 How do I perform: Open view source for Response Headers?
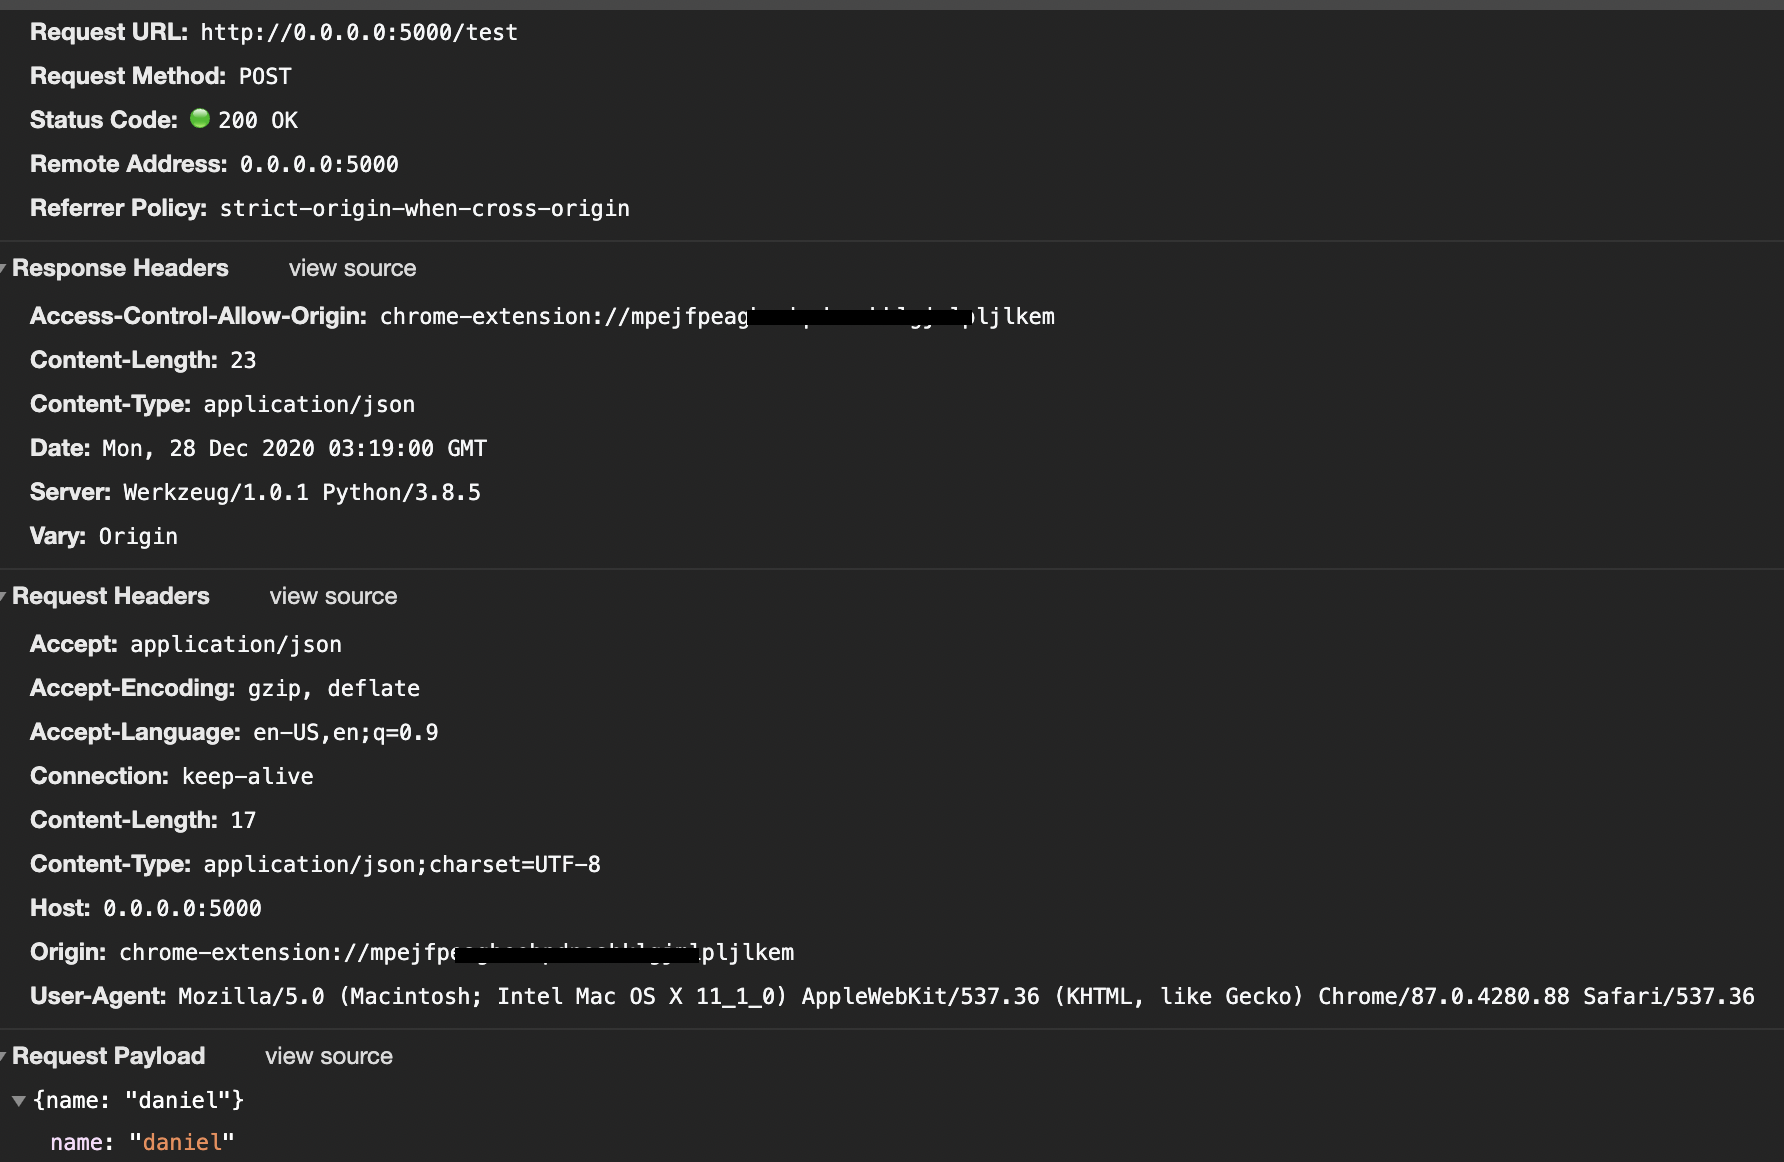click(351, 267)
